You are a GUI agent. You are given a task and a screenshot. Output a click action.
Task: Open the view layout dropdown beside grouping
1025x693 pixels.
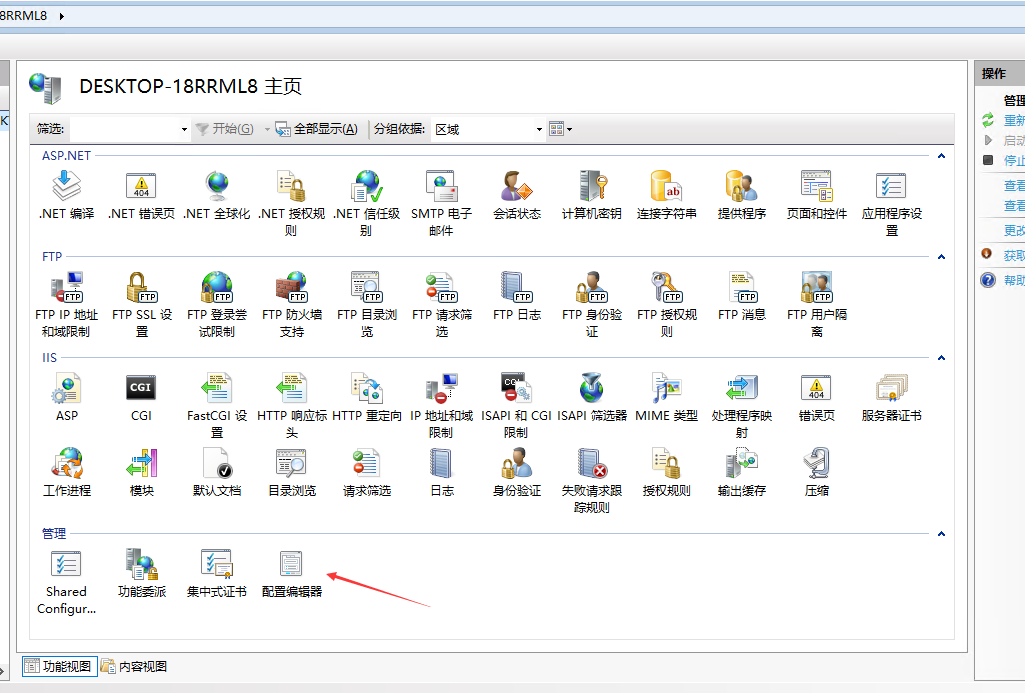coord(560,128)
